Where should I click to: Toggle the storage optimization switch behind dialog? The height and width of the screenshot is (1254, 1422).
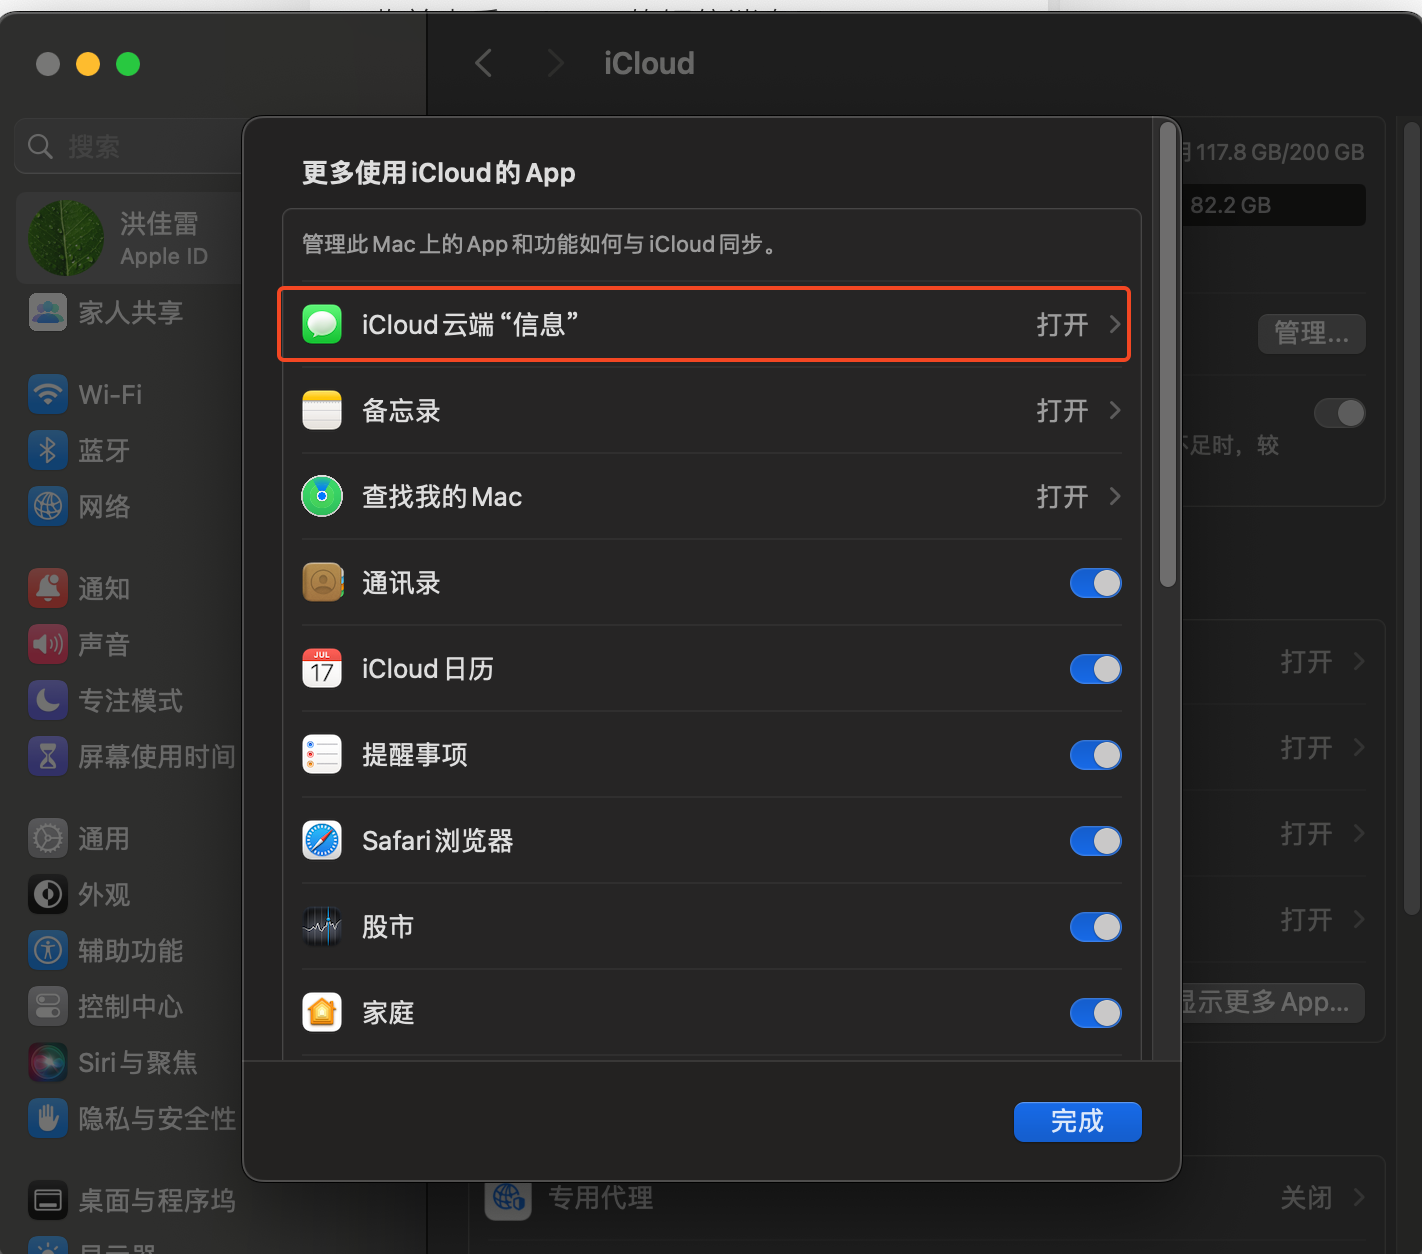pyautogui.click(x=1340, y=413)
